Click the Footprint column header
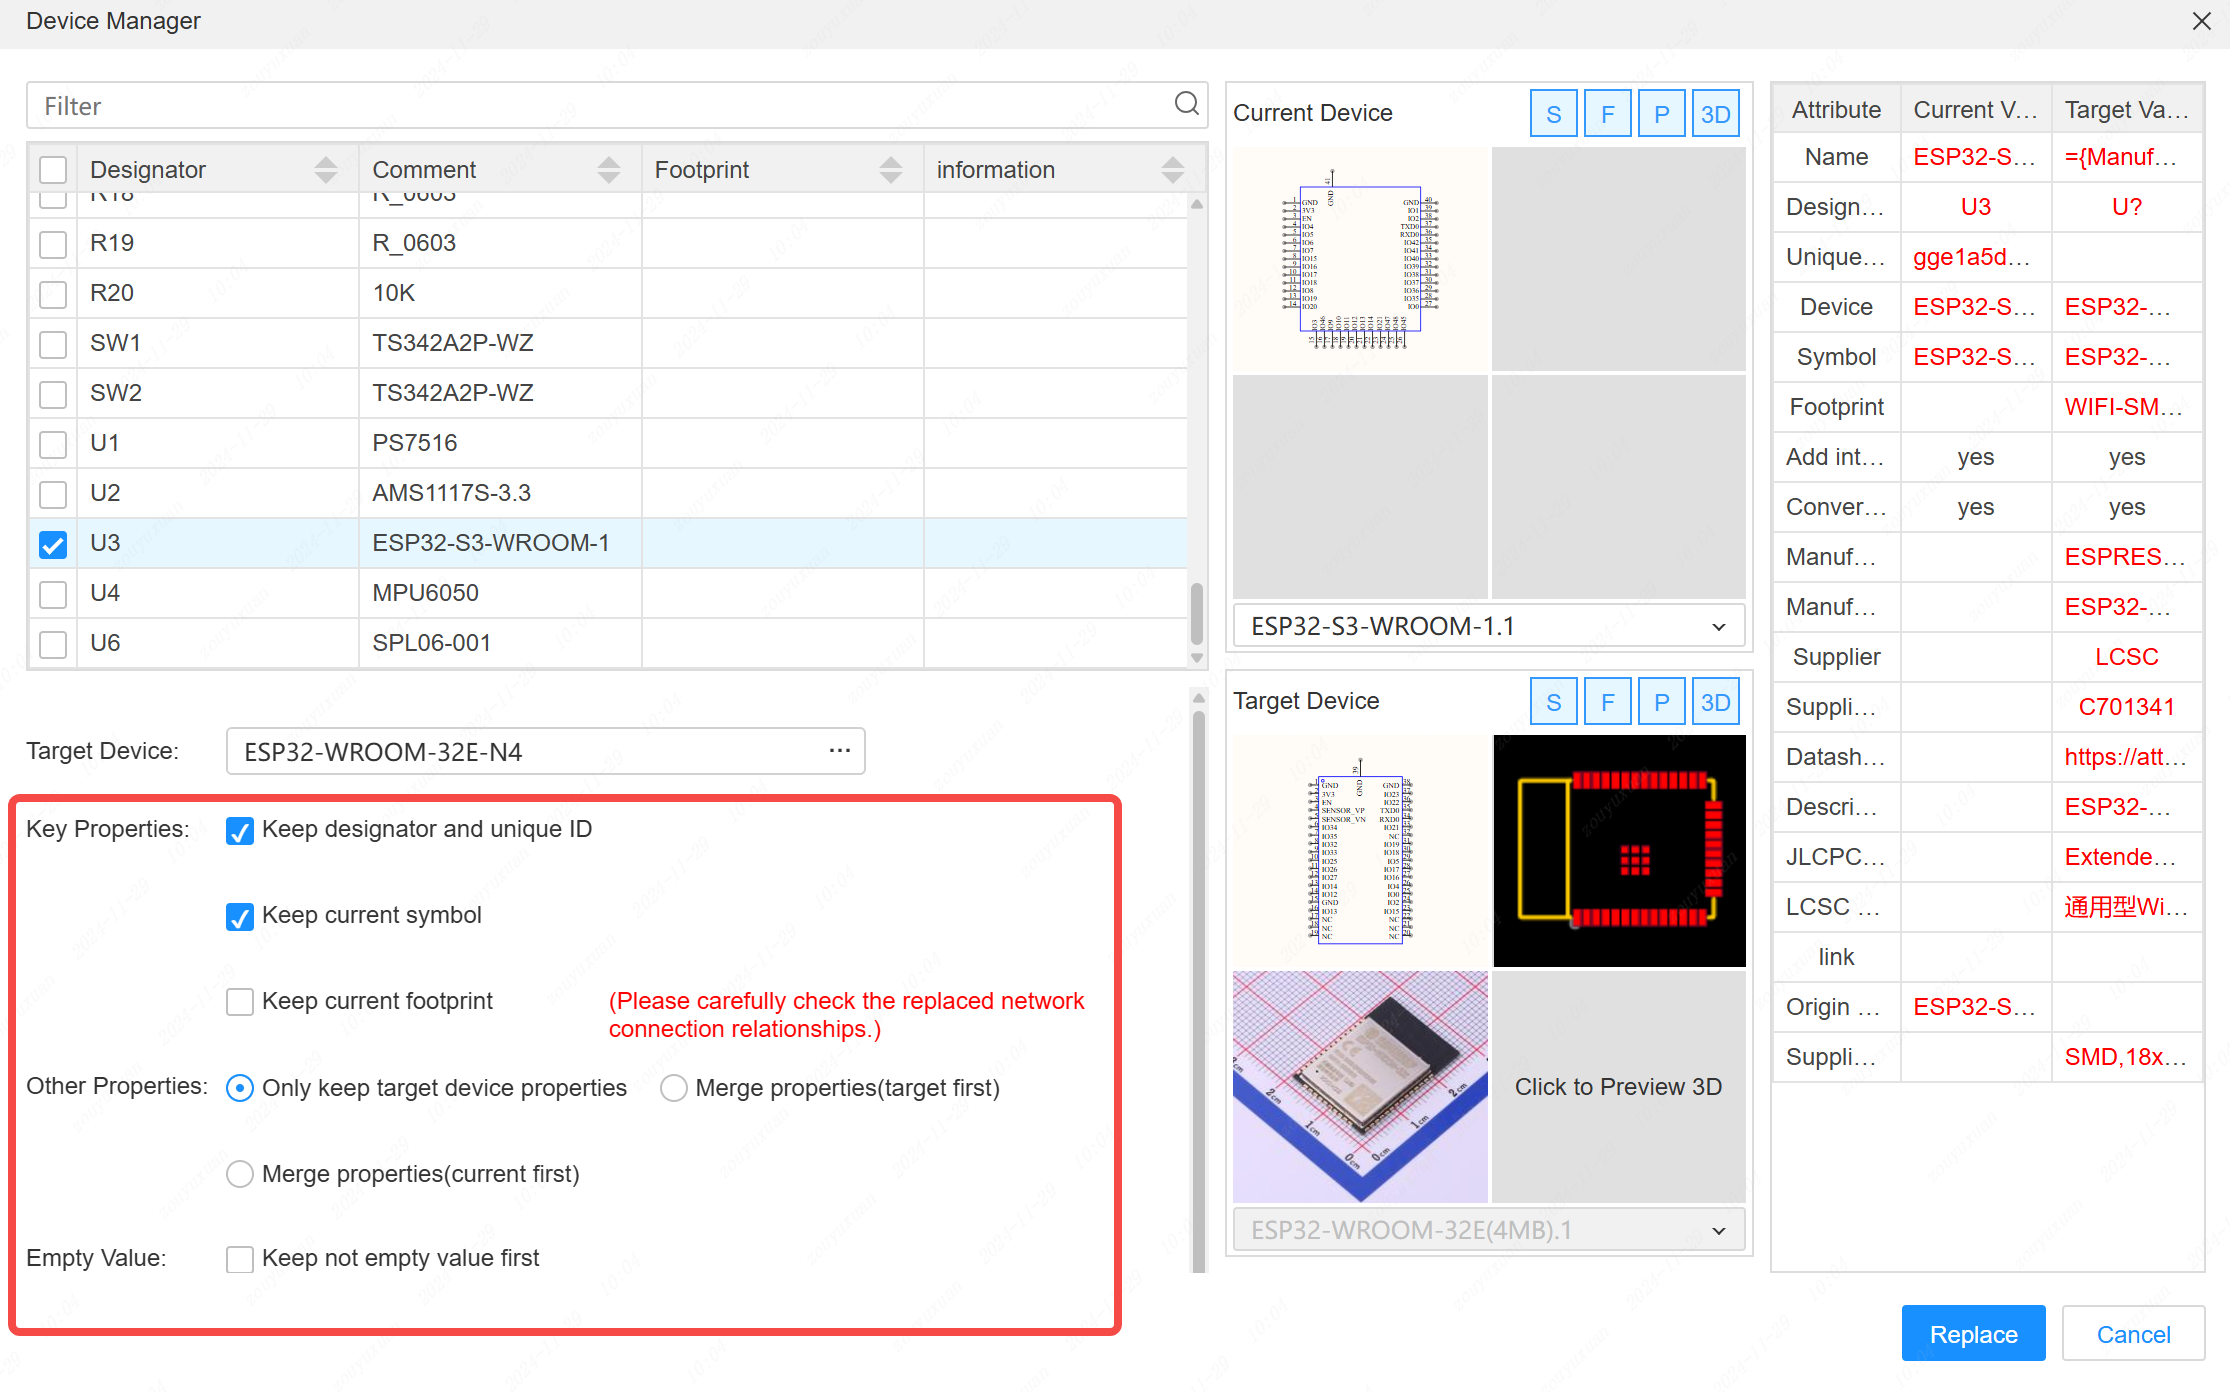The height and width of the screenshot is (1392, 2230). pos(702,170)
